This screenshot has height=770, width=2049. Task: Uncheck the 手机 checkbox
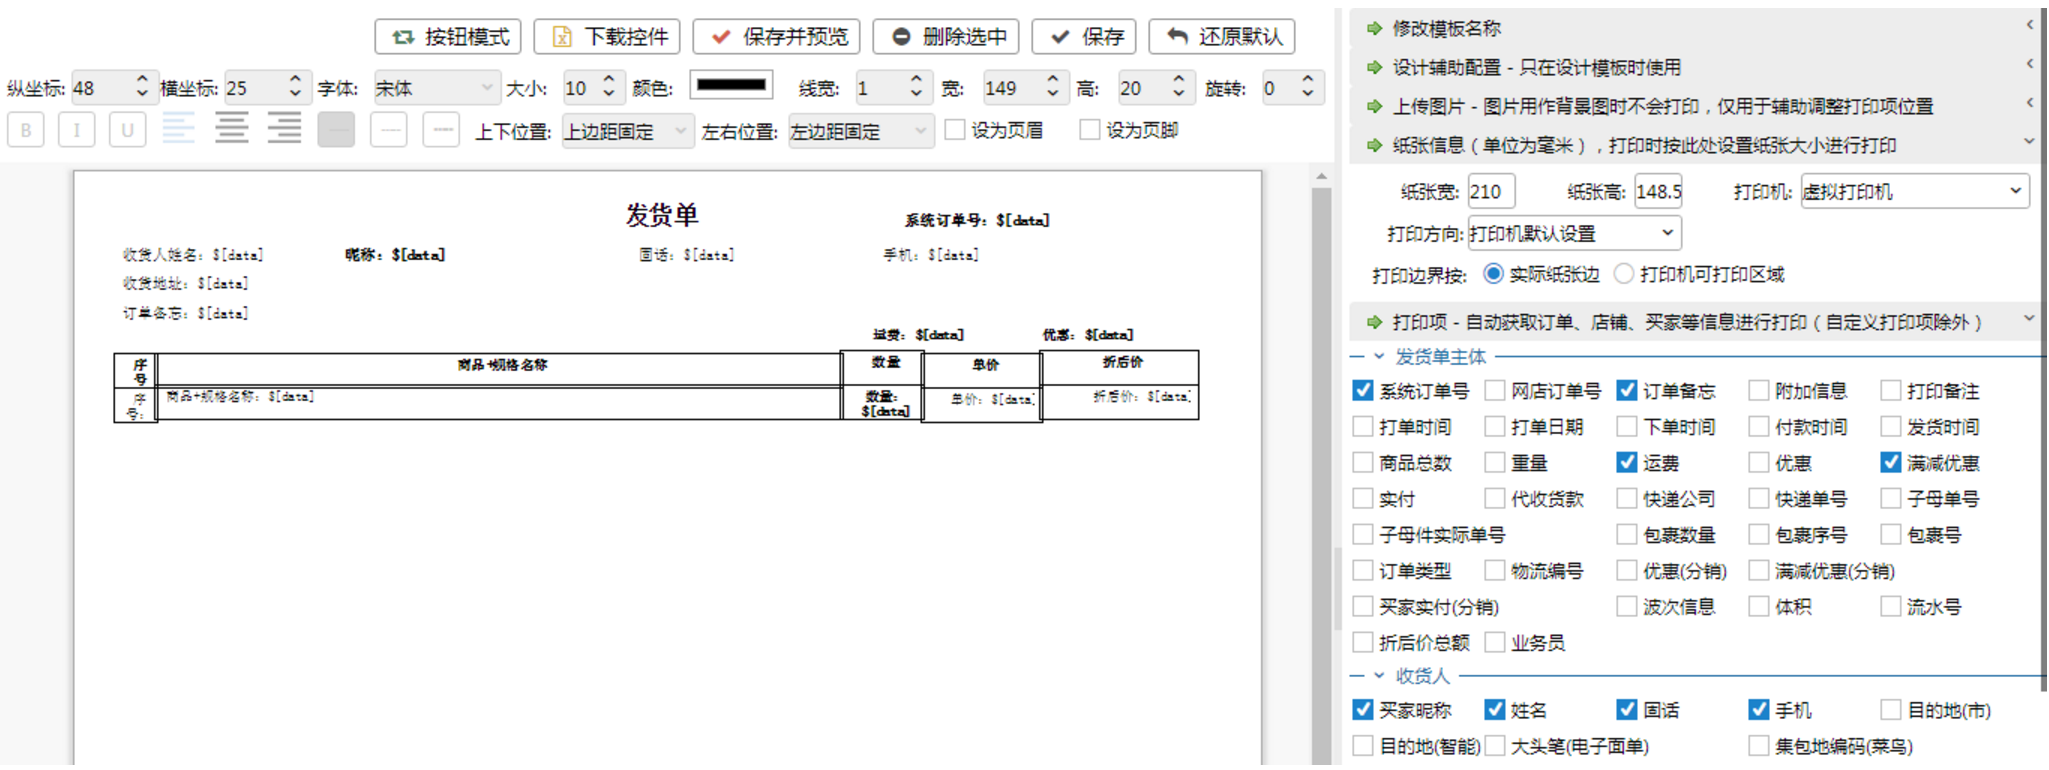(x=1759, y=710)
